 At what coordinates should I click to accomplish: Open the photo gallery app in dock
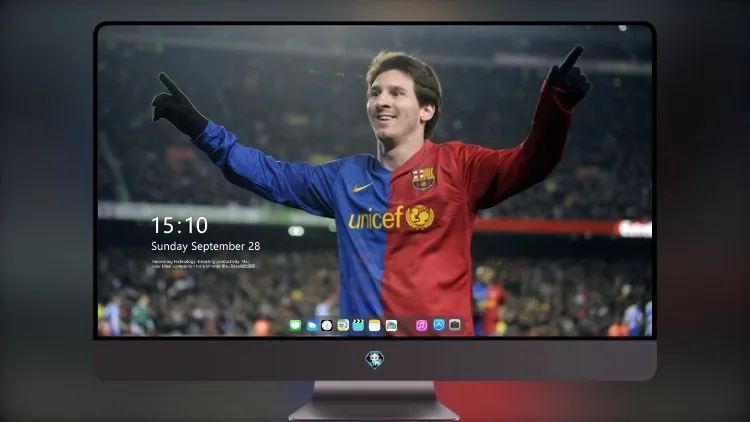pos(391,325)
